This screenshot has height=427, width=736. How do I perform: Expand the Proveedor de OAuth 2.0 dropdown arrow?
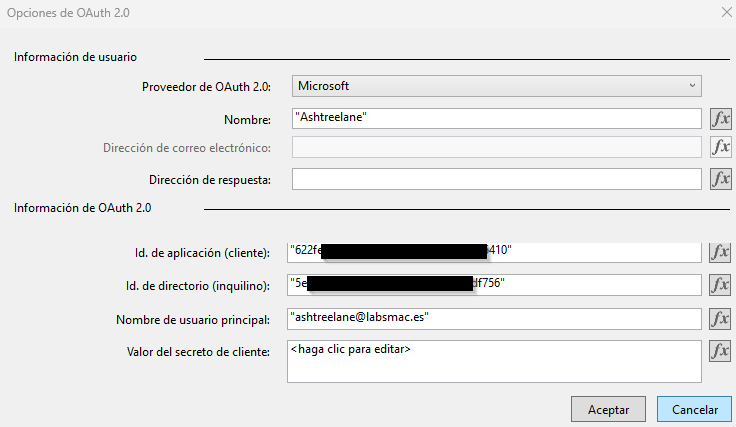click(x=692, y=86)
